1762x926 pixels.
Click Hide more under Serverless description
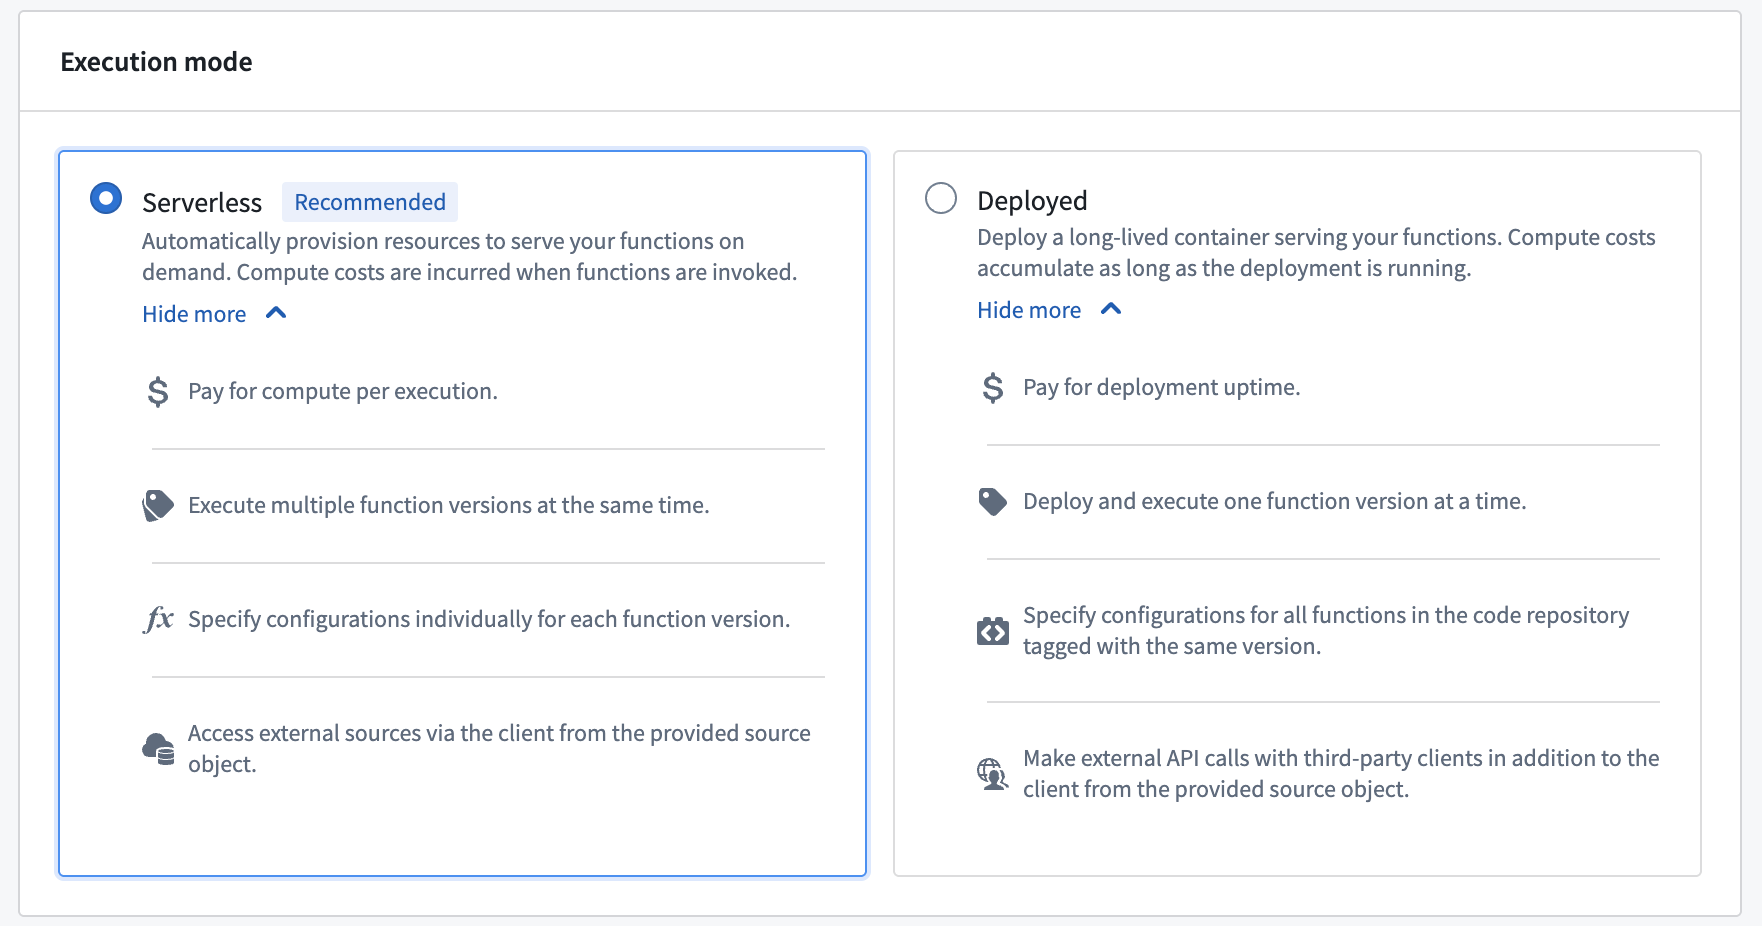[193, 314]
